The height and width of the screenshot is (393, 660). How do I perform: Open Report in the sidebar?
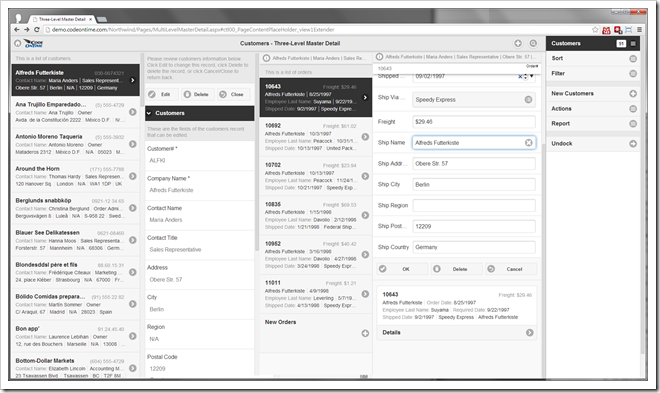[593, 123]
